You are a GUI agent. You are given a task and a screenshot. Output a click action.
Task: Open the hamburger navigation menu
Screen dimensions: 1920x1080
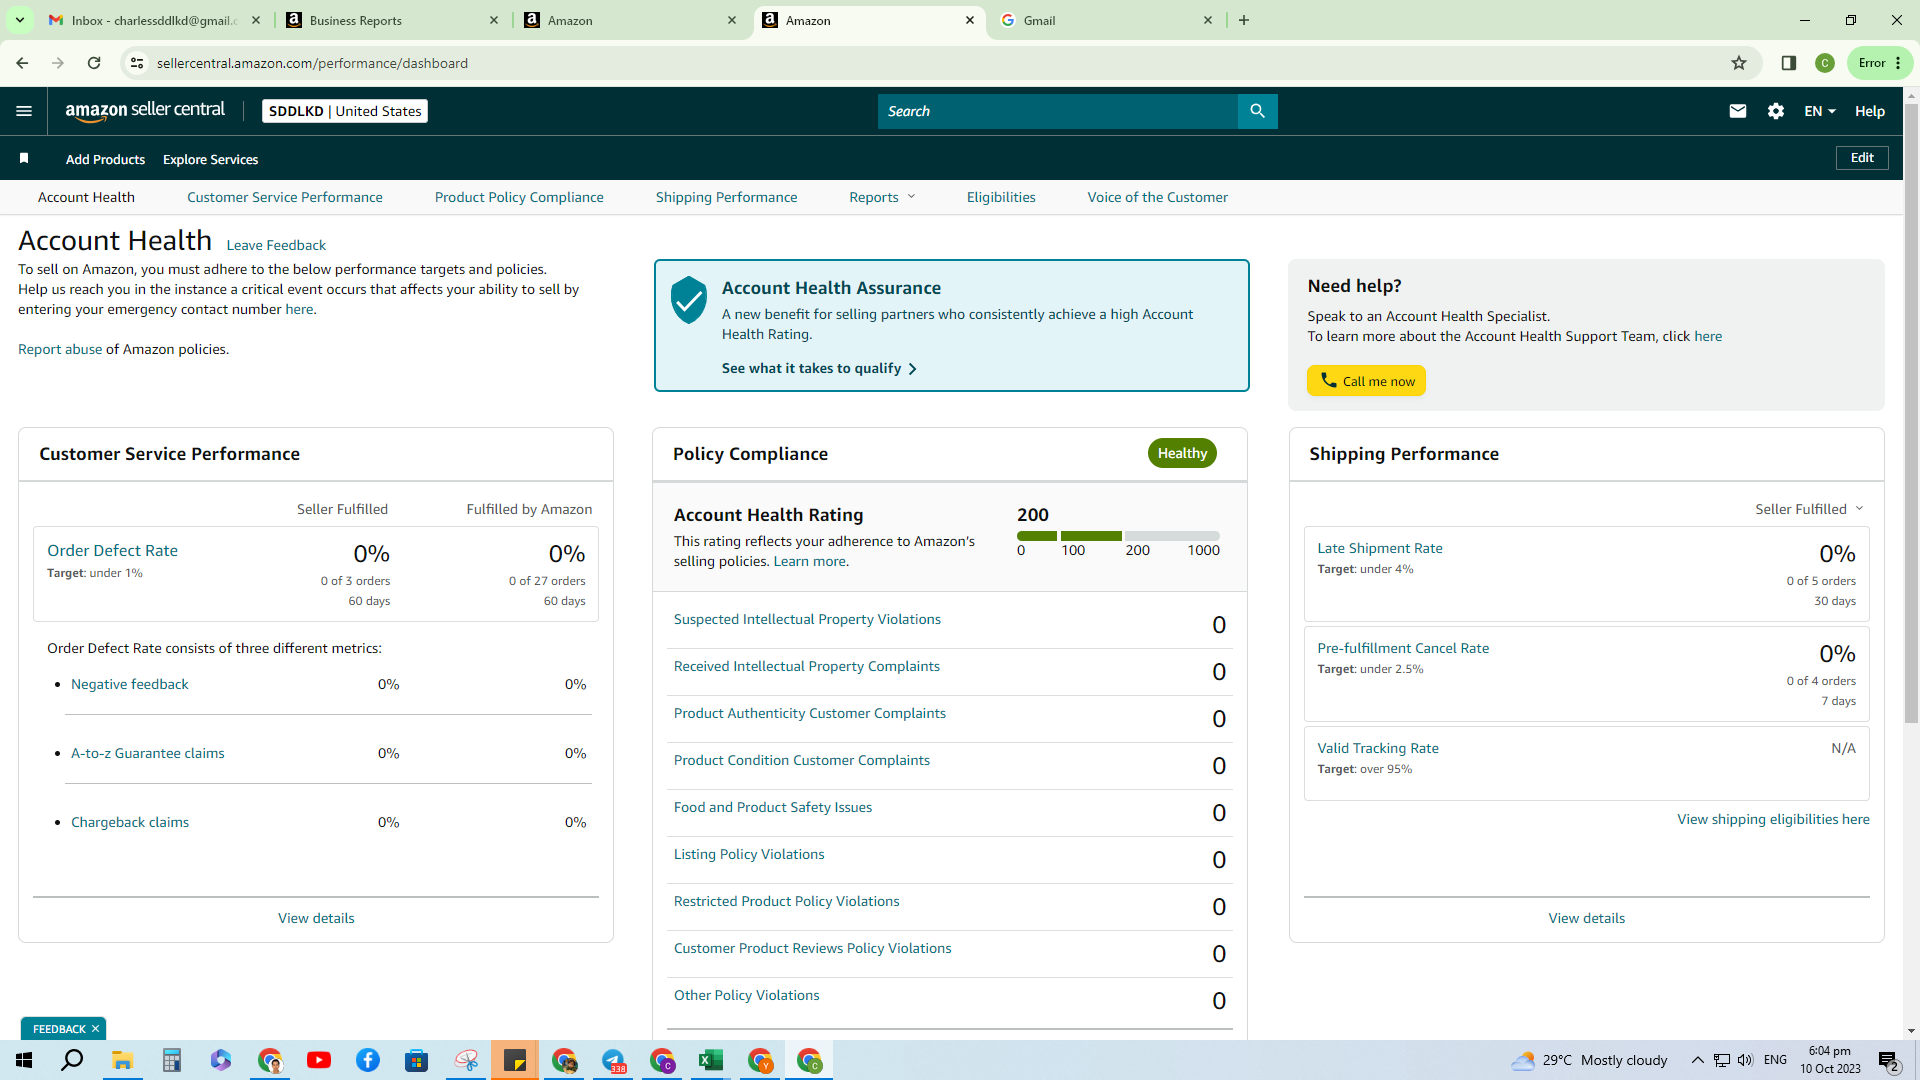(24, 111)
